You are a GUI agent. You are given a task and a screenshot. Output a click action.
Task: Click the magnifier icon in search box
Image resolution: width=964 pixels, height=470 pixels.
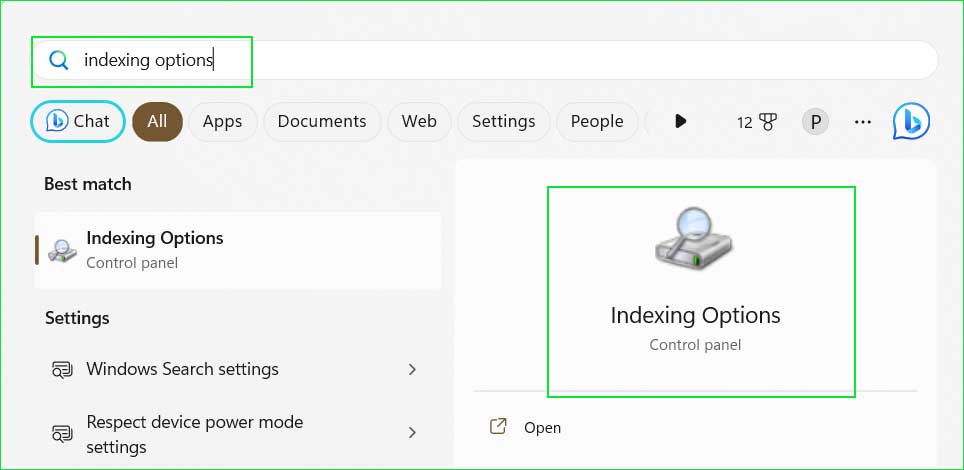coord(58,60)
